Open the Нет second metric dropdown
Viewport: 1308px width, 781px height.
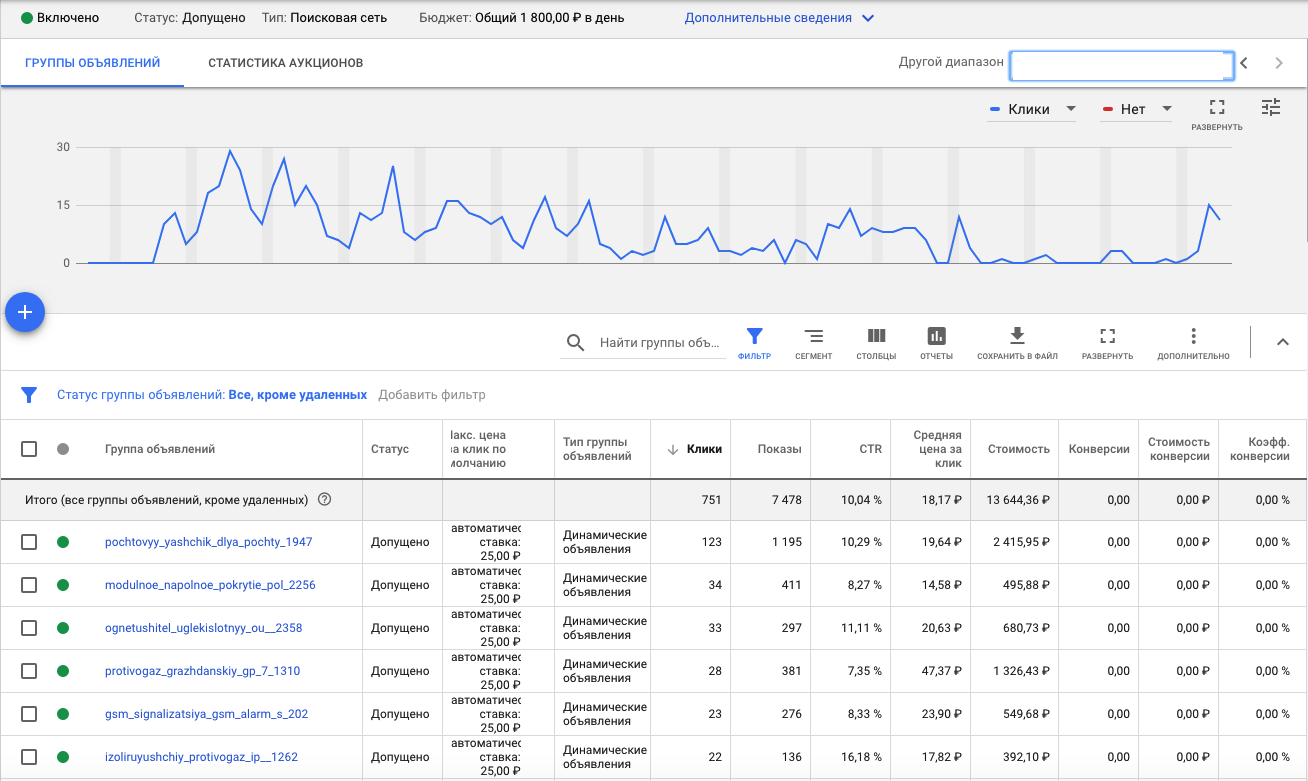click(1136, 109)
